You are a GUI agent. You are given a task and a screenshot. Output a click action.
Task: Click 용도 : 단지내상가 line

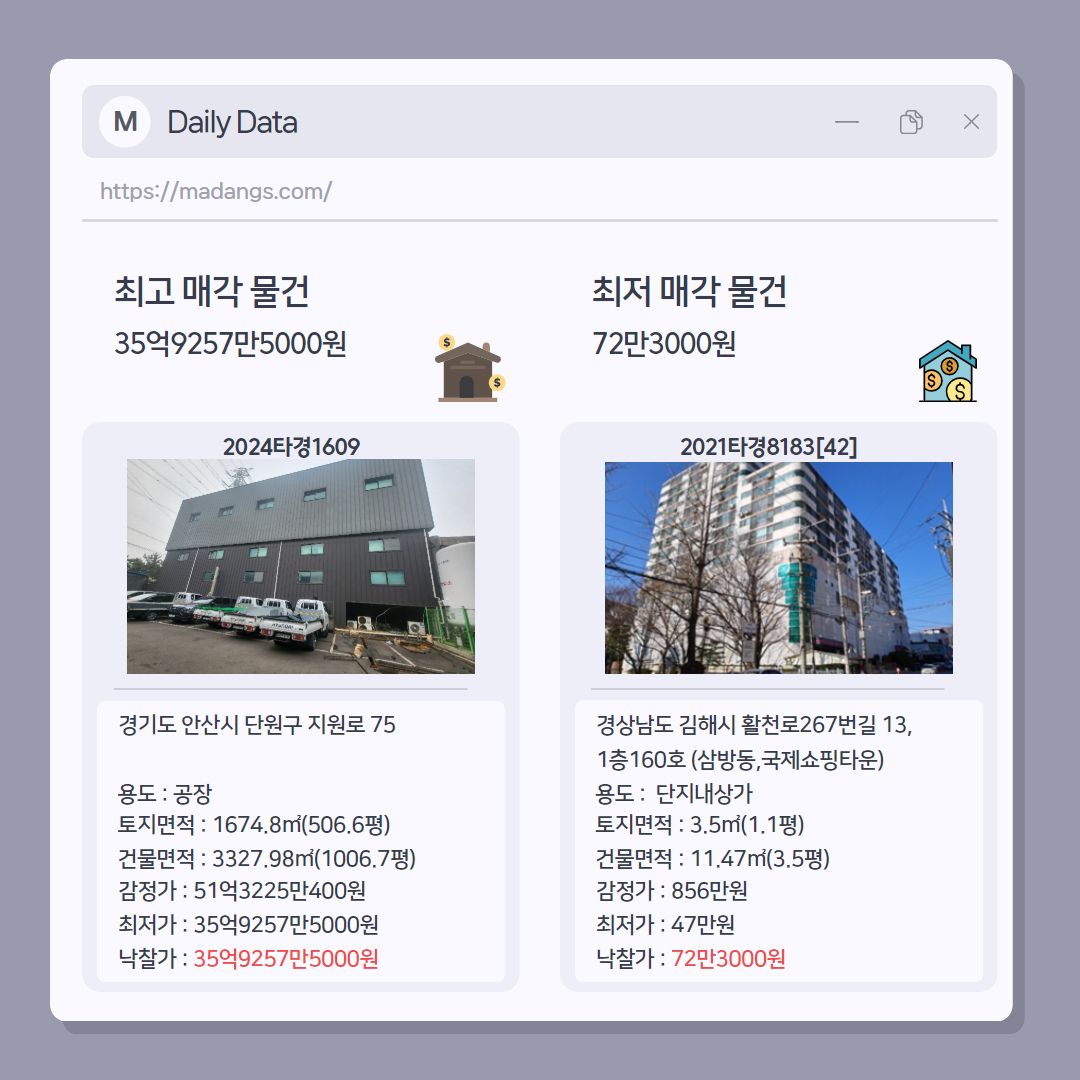pos(674,793)
